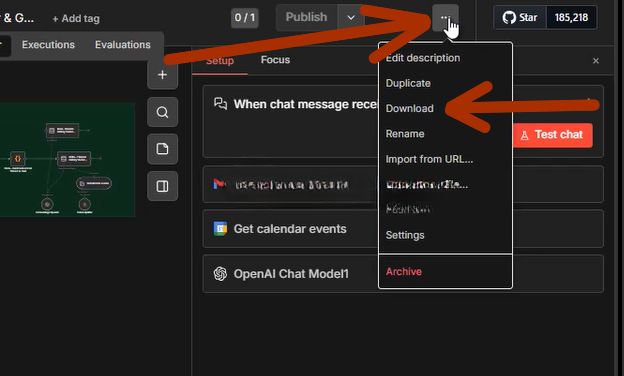
Task: Open Settings from the menu
Action: click(405, 235)
